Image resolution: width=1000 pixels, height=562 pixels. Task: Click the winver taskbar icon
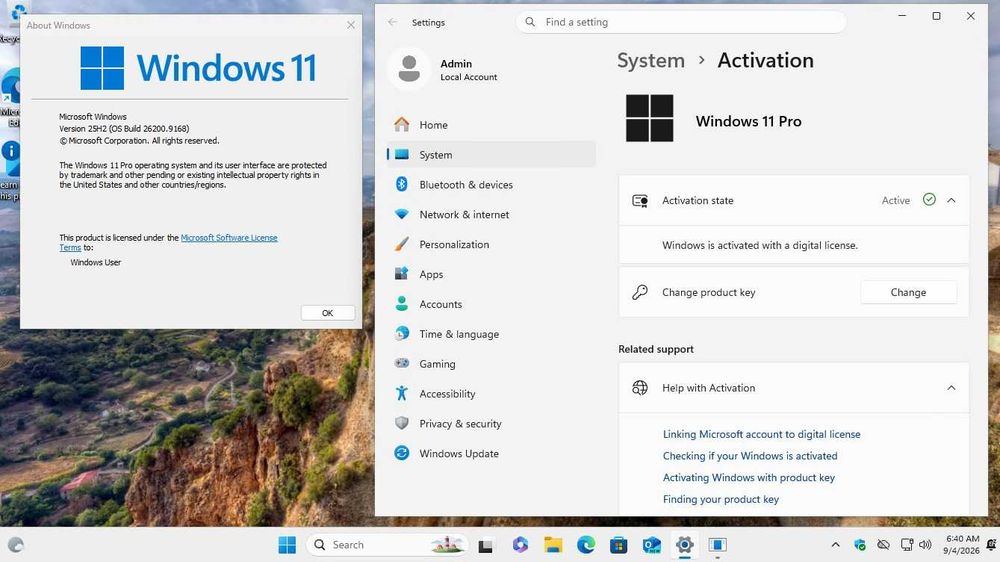[717, 545]
